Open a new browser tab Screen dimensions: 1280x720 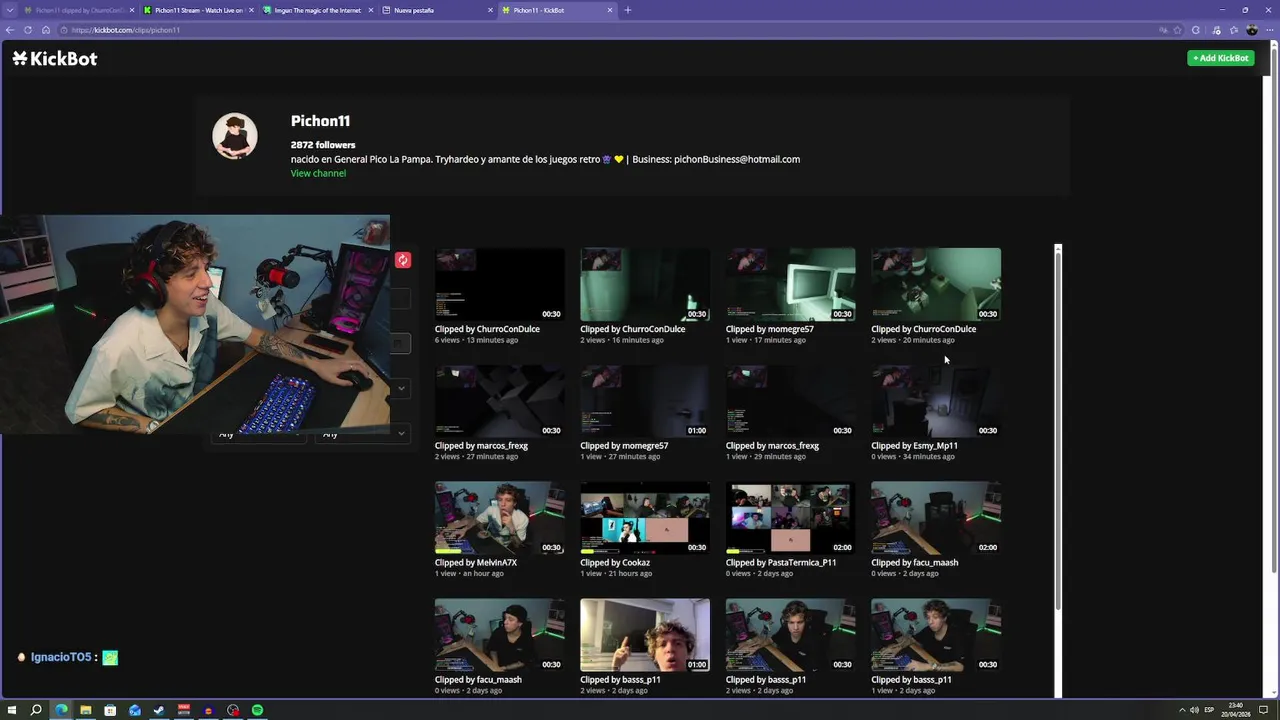(628, 10)
